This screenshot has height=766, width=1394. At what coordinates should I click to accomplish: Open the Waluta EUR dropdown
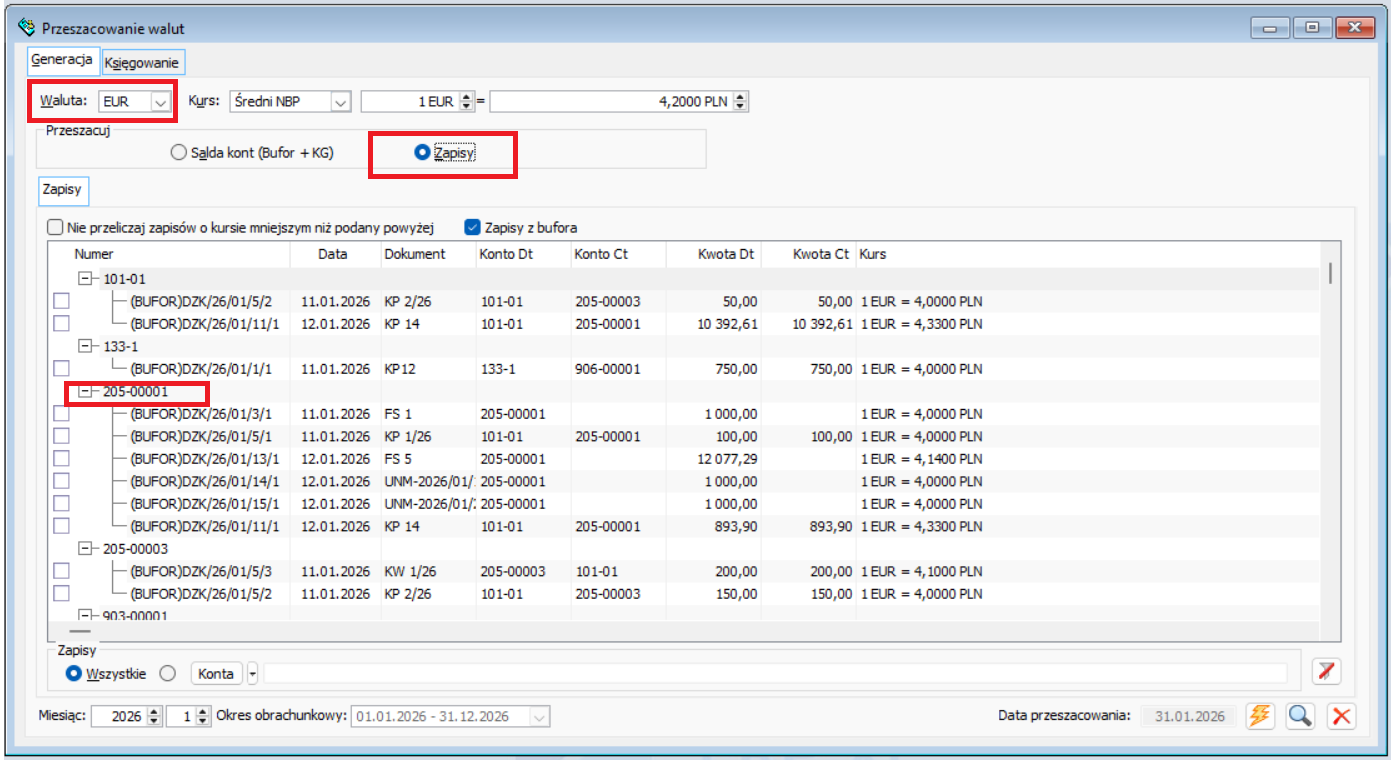click(159, 102)
